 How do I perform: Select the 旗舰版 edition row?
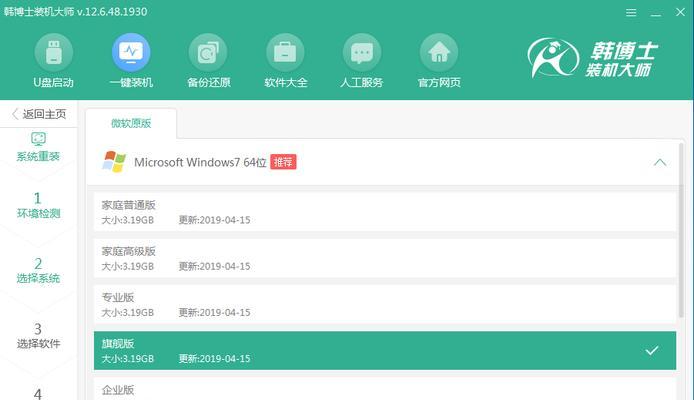tap(385, 350)
